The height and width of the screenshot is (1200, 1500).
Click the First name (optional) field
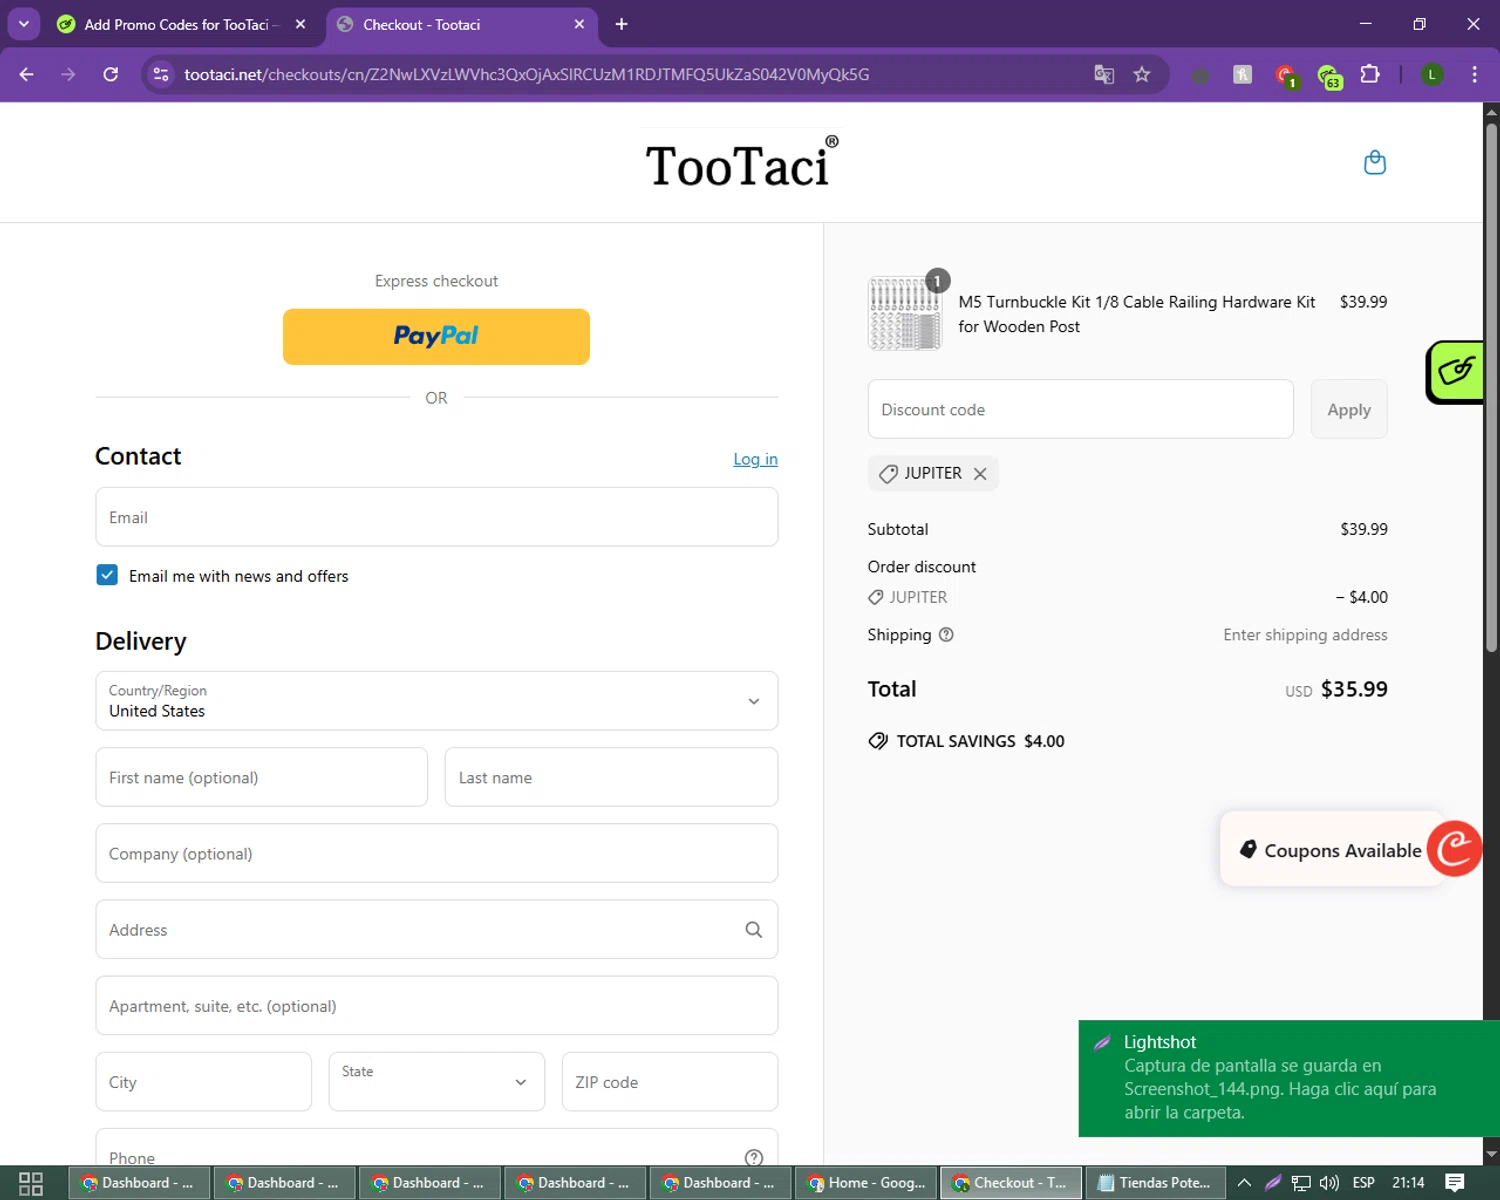pyautogui.click(x=262, y=777)
